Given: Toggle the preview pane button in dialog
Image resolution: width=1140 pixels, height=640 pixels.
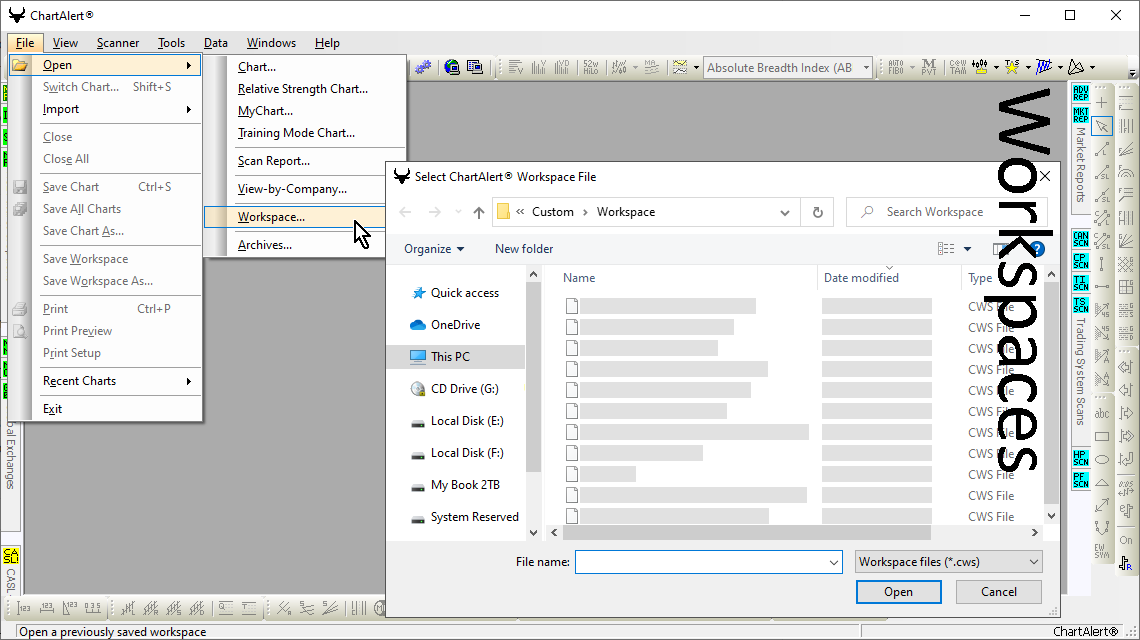Looking at the screenshot, I should click(x=999, y=249).
